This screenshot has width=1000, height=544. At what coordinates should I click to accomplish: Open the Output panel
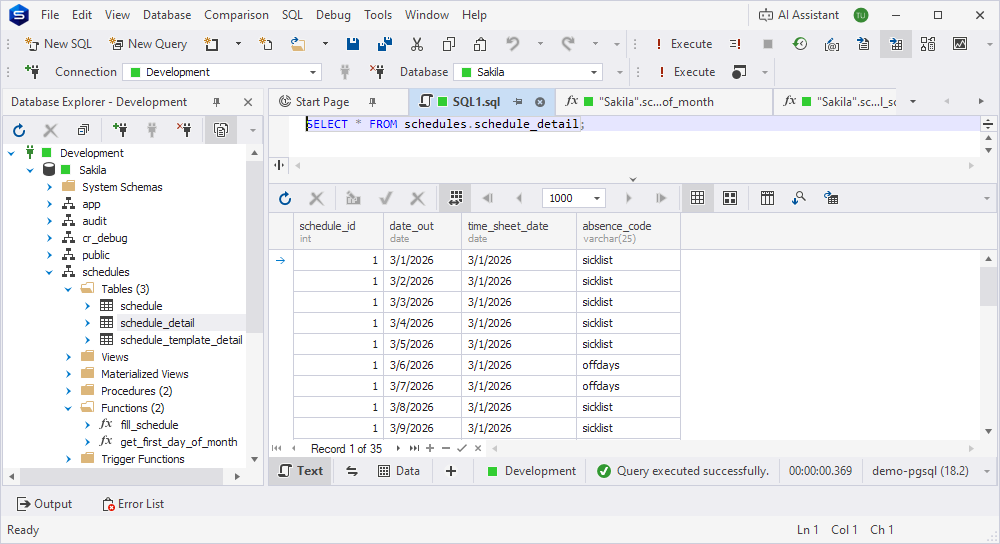(44, 504)
